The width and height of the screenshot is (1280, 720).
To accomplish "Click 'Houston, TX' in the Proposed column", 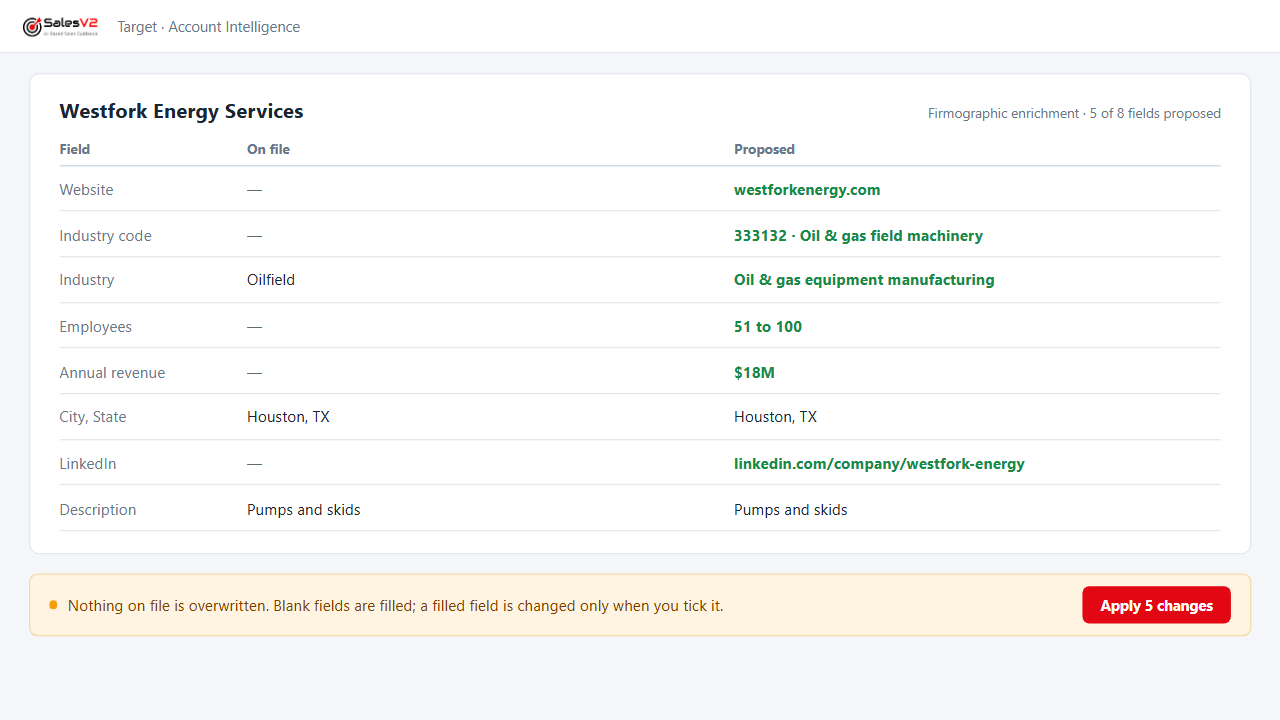I will pos(775,417).
